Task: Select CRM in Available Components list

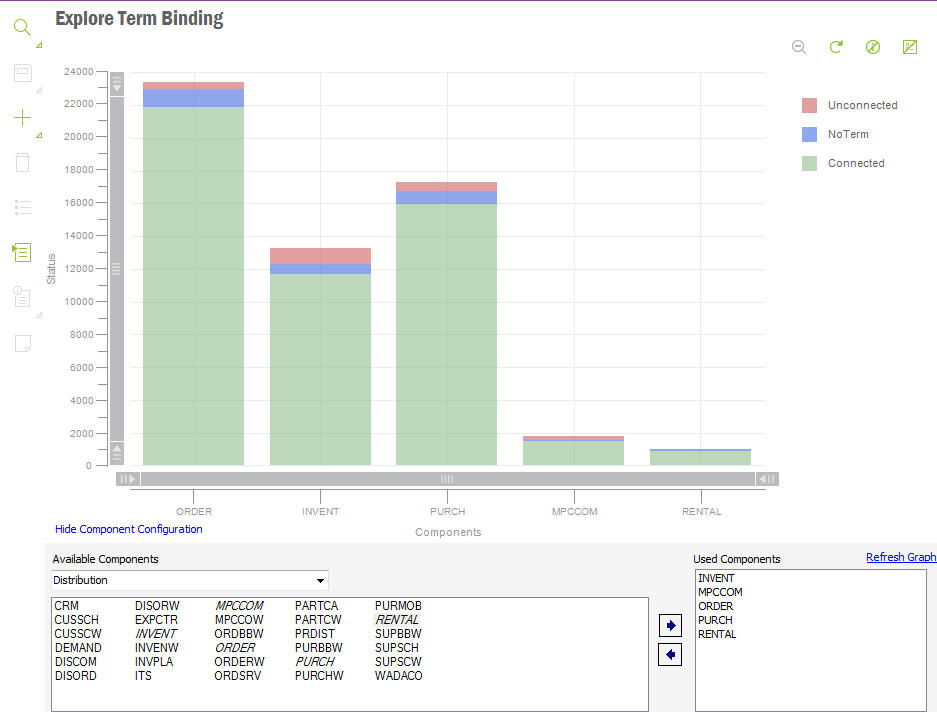Action: 67,606
